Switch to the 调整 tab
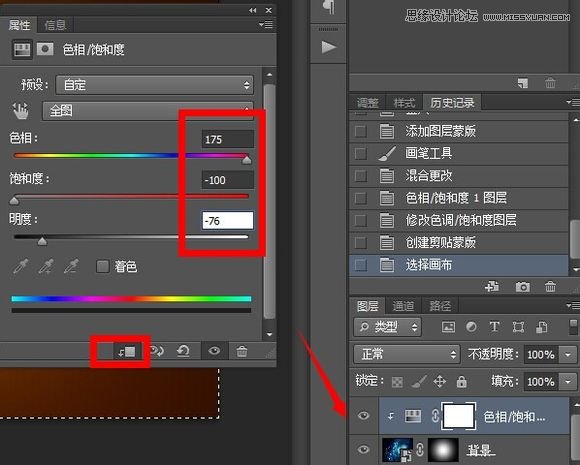The image size is (580, 465). [368, 102]
